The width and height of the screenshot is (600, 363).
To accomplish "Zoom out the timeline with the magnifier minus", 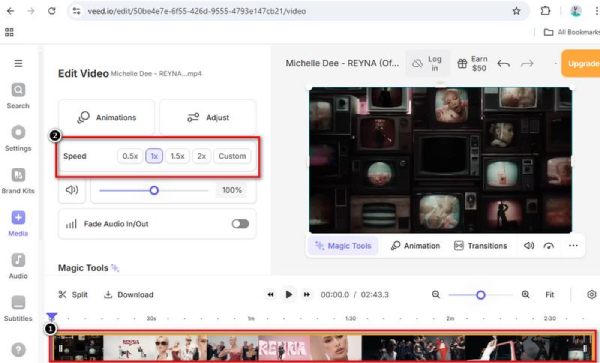I will point(436,295).
